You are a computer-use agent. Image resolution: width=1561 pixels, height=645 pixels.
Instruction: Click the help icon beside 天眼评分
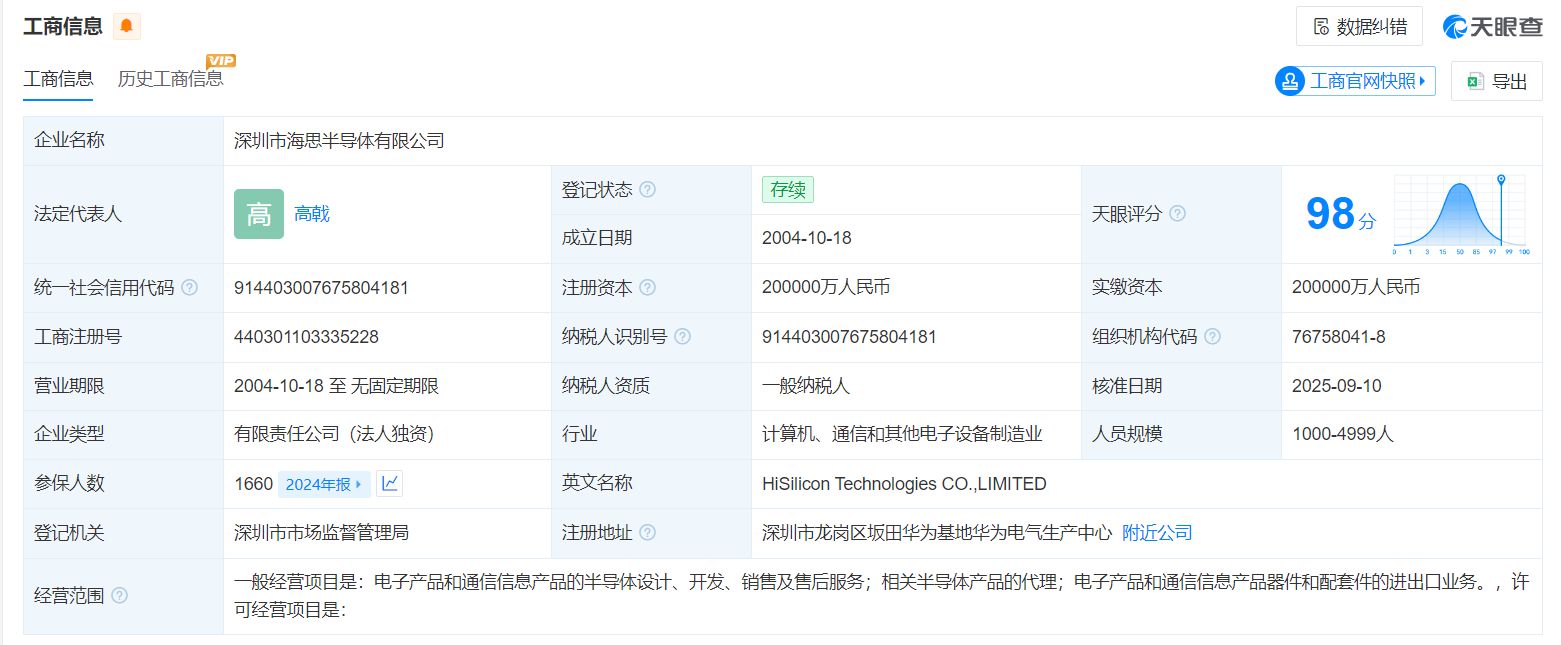click(x=1178, y=213)
